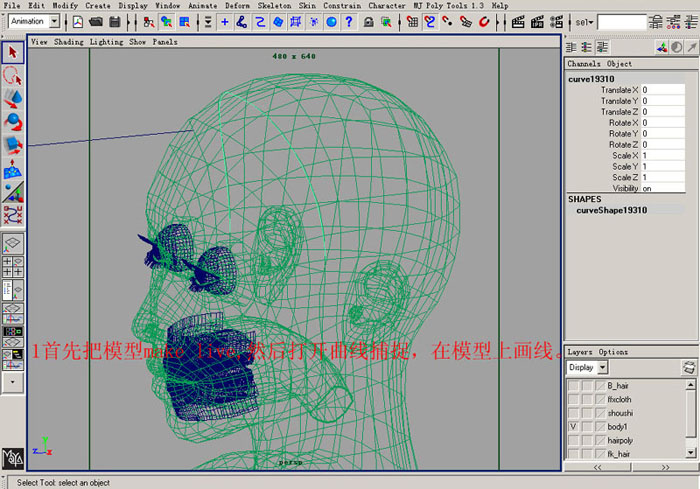Select the curveShape19310 shape entry
Screen dimensions: 700x489
[611, 210]
